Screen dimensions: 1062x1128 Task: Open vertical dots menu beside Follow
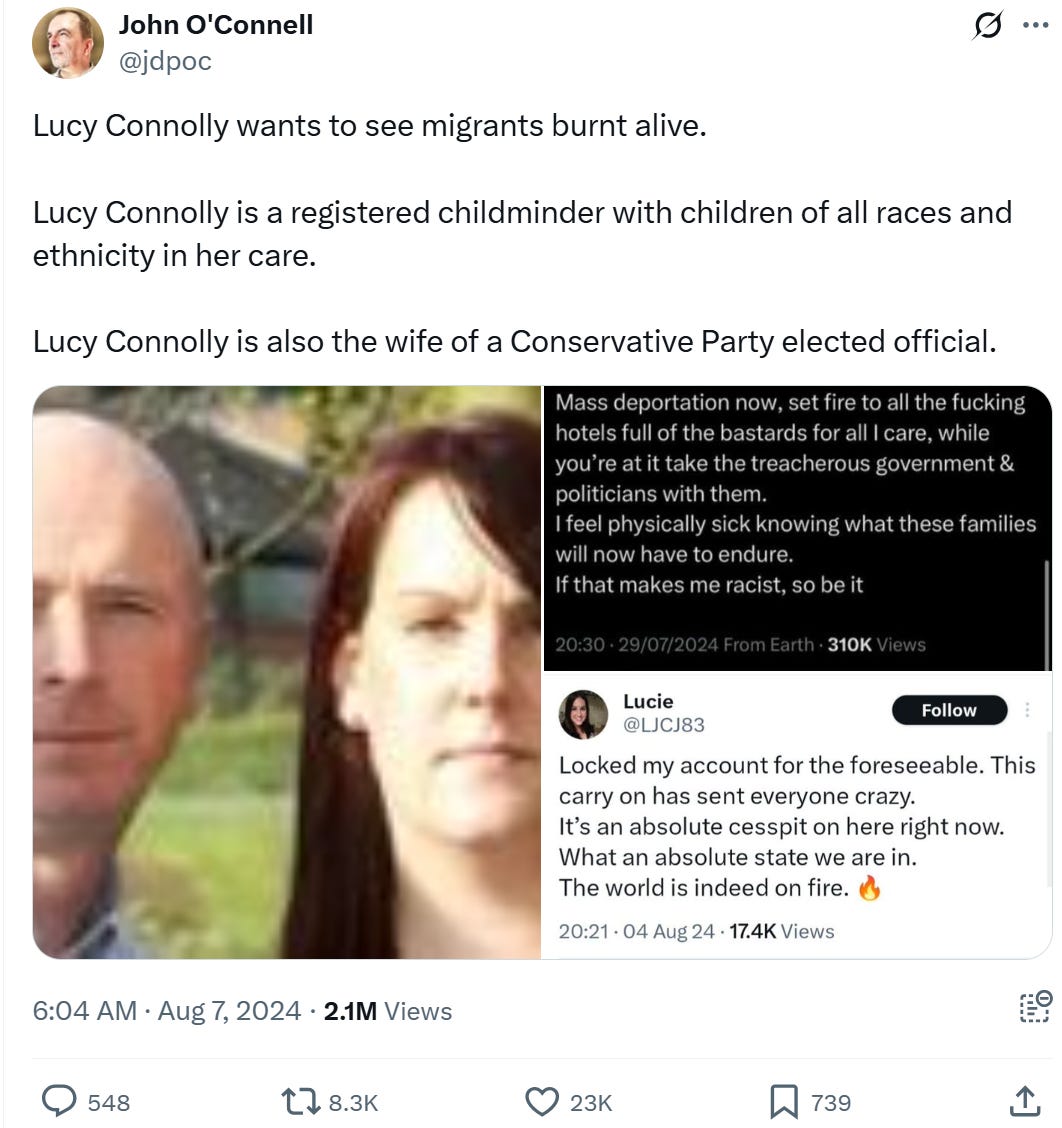(x=1027, y=710)
